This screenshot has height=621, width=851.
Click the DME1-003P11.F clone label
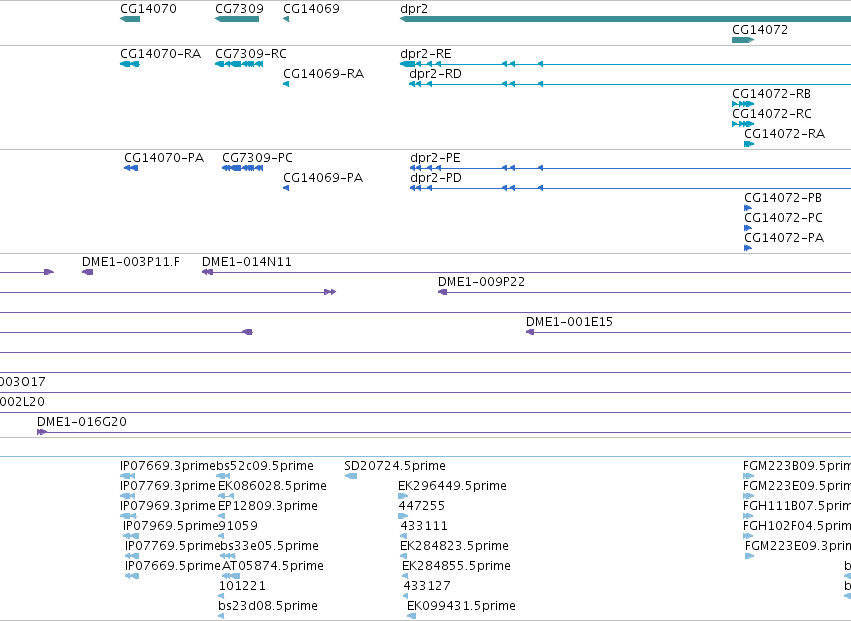click(x=131, y=262)
